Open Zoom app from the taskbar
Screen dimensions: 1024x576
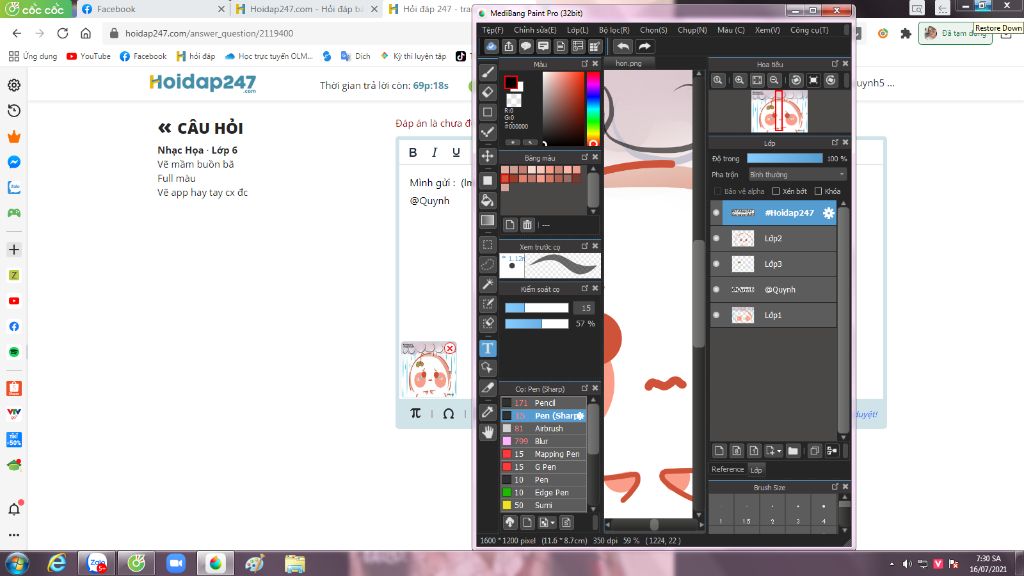pos(176,563)
